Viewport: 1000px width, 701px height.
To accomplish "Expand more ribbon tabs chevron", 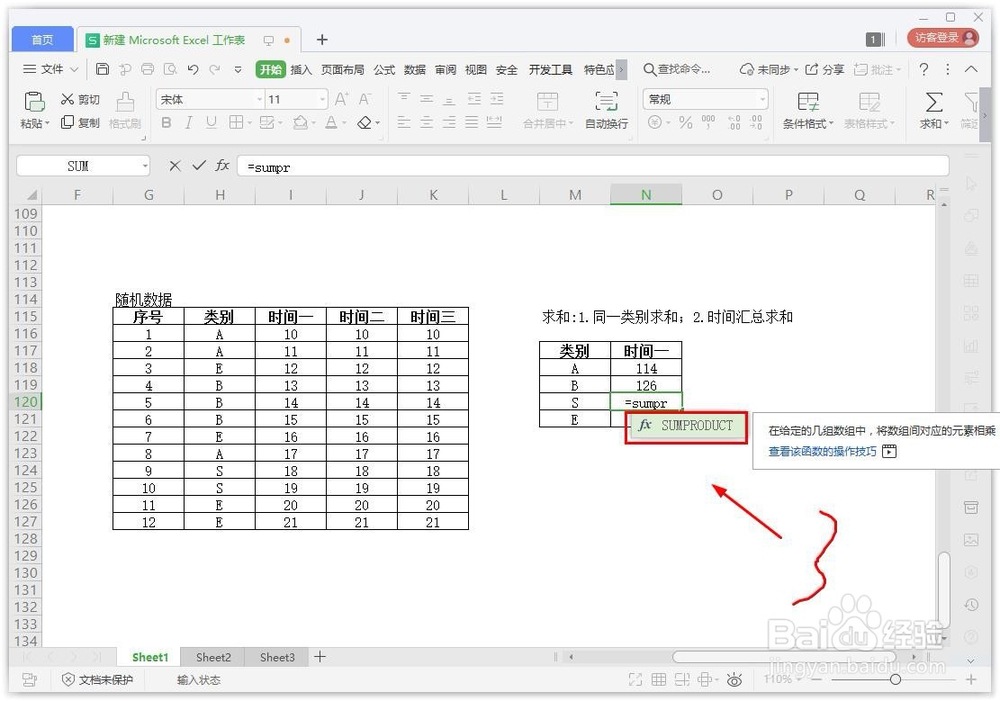I will coord(621,69).
